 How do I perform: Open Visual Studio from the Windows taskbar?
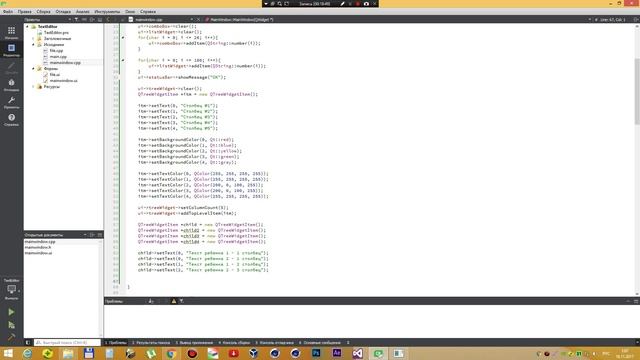point(358,353)
